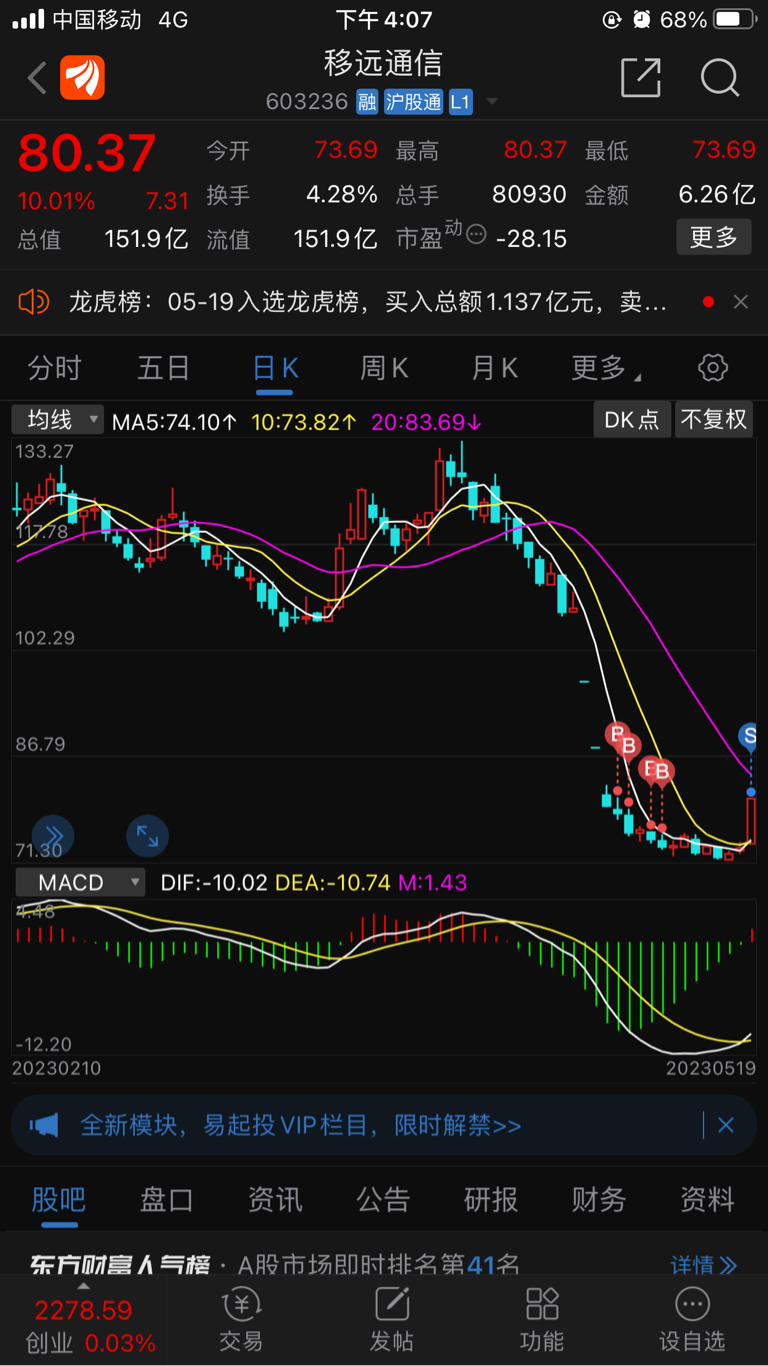The height and width of the screenshot is (1366, 768).
Task: Tap the 融 margin trading badge
Action: (x=367, y=102)
